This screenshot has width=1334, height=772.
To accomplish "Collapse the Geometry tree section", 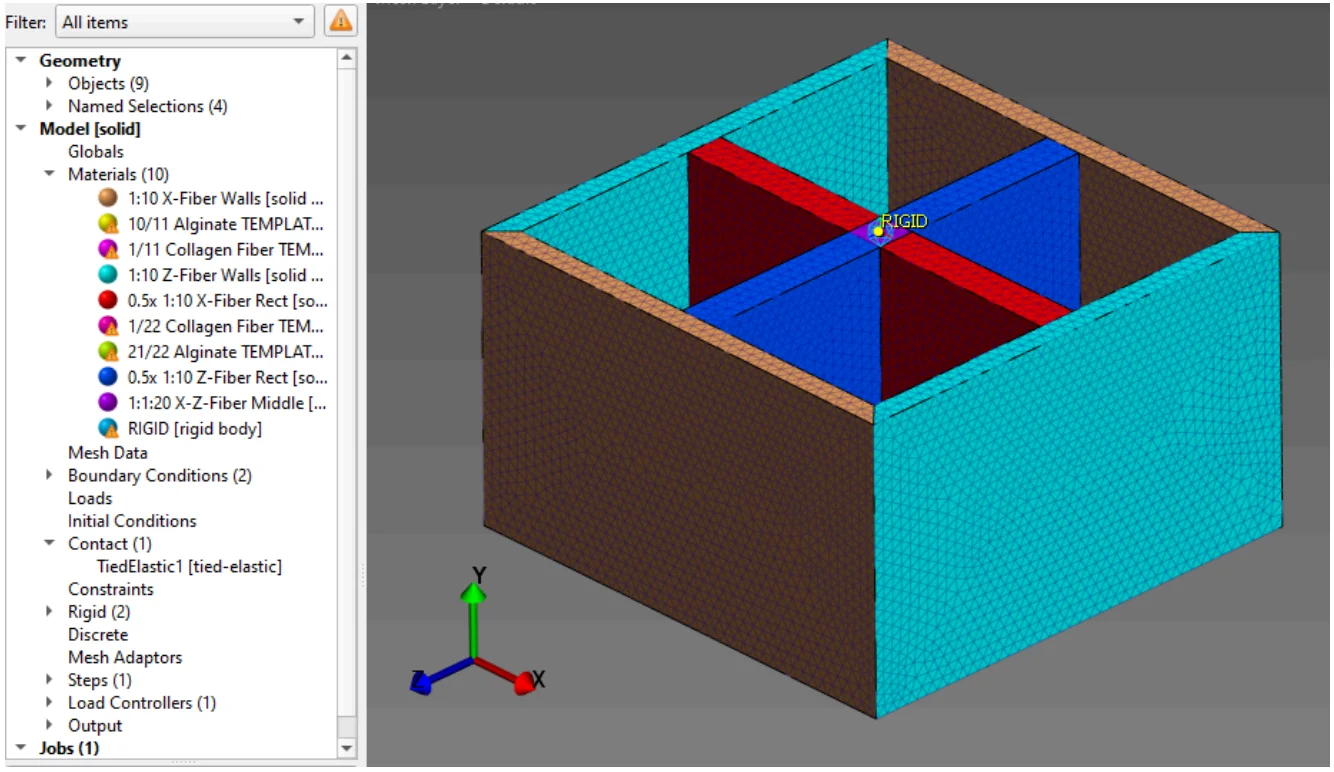I will pos(19,61).
